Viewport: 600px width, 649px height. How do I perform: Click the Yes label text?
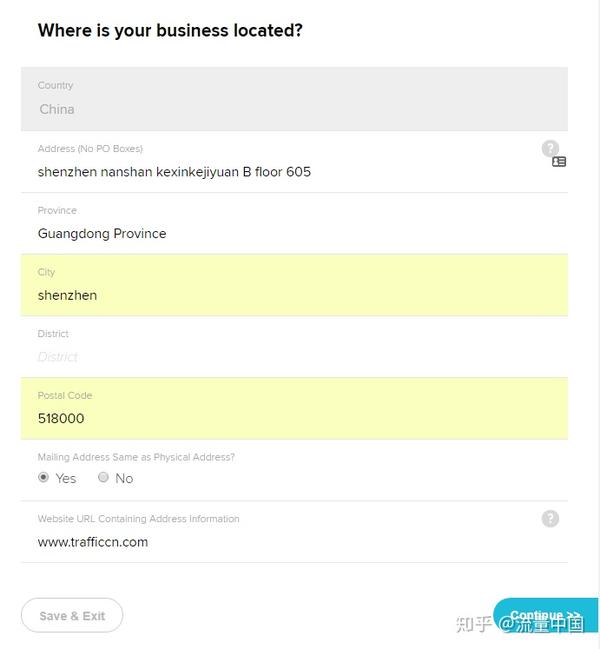pos(66,478)
